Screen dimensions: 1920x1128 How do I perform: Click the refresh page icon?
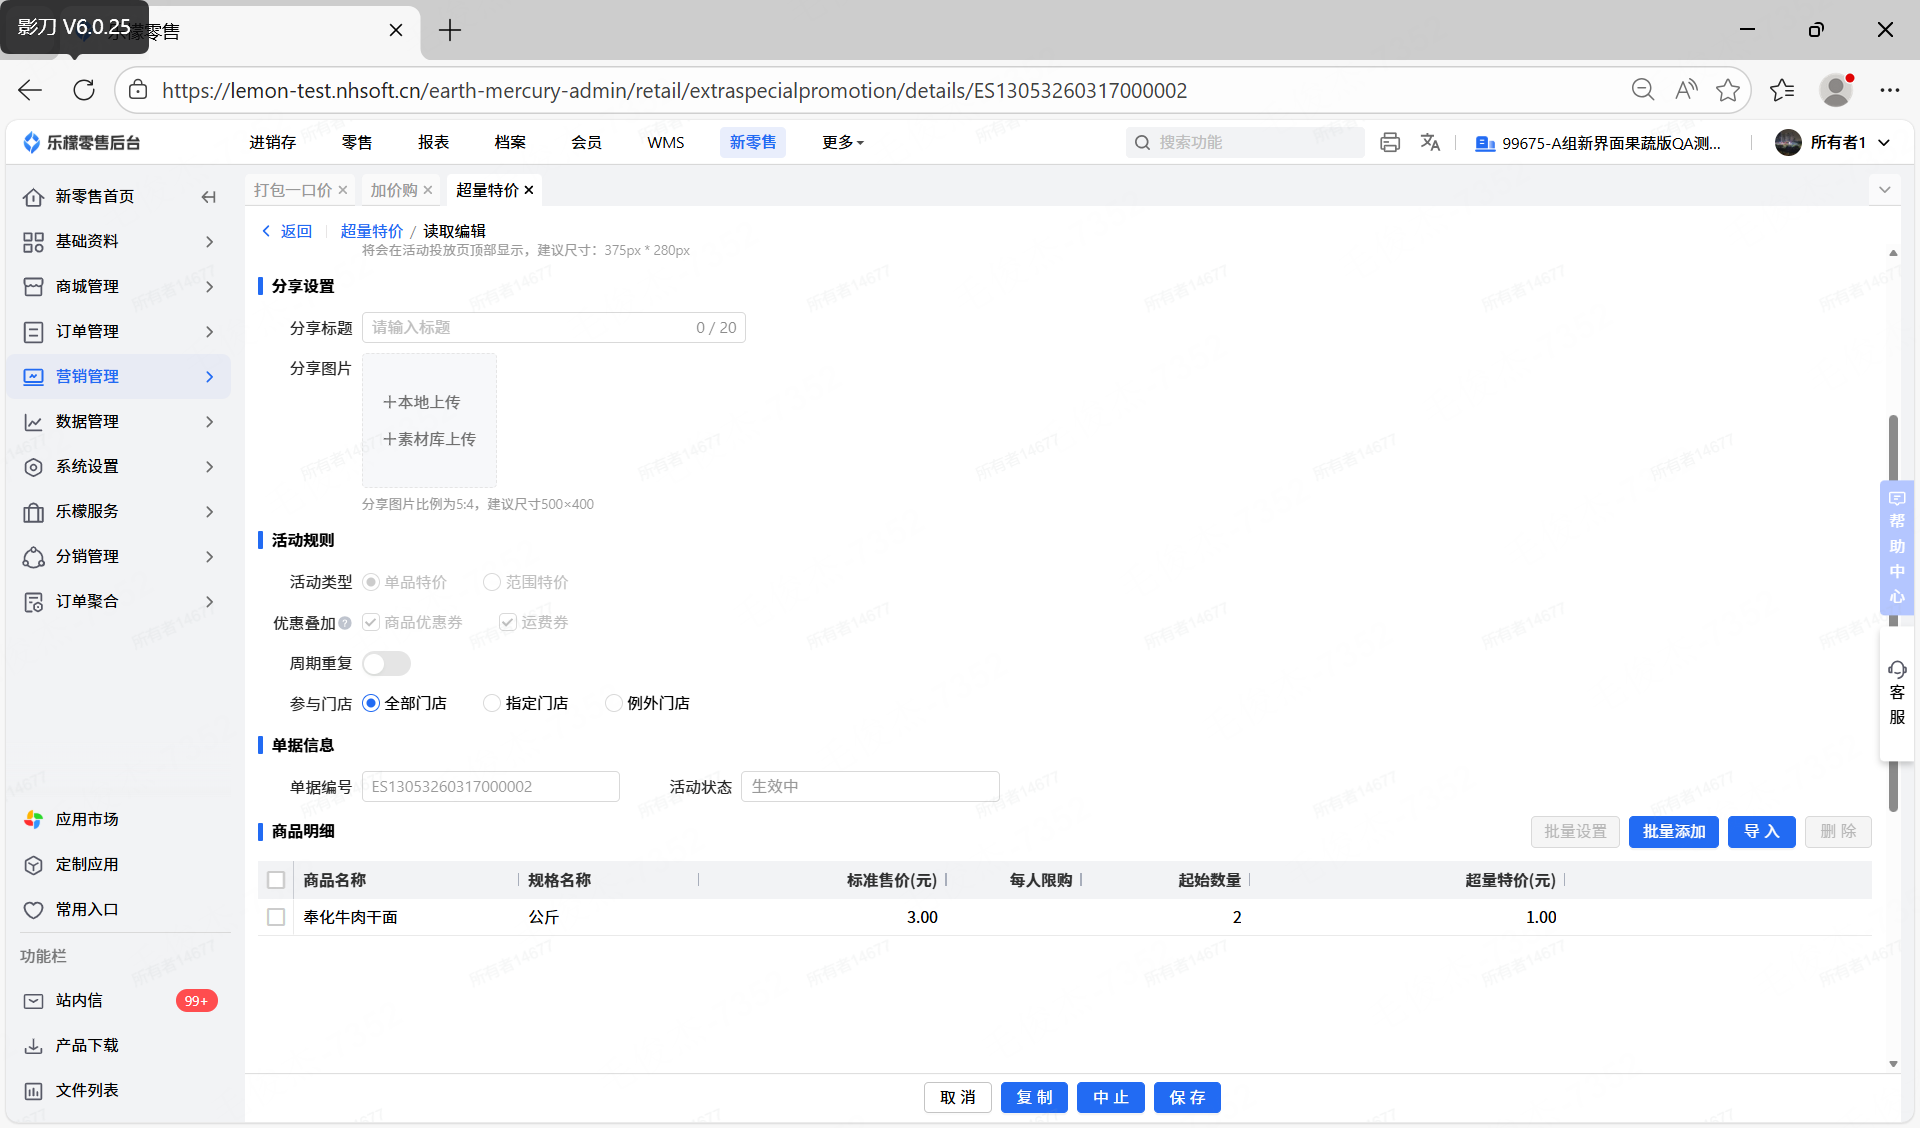[84, 90]
